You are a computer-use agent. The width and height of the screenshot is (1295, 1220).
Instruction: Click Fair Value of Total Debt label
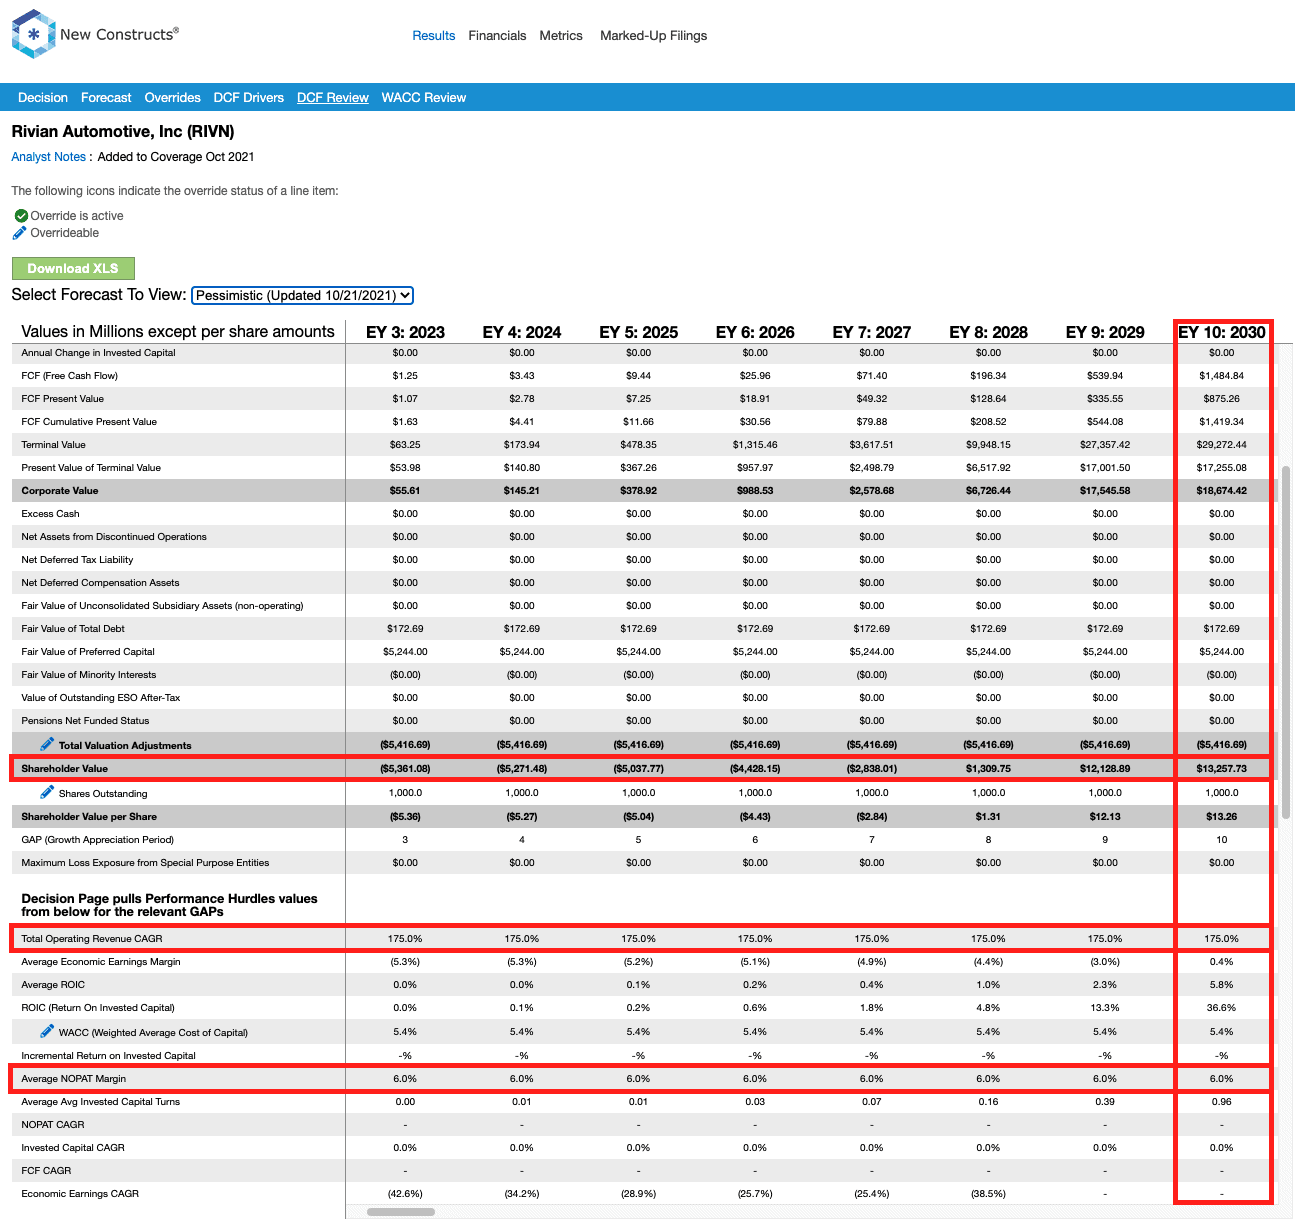point(73,628)
